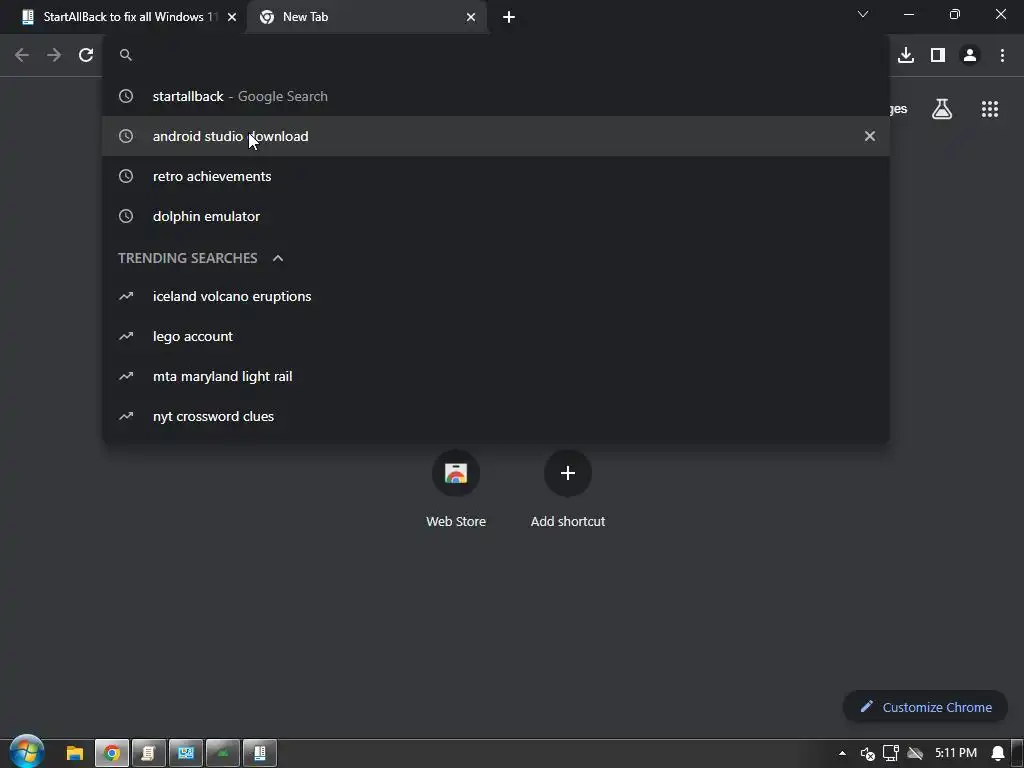The image size is (1024, 768).
Task: Open the Downloads icon in toolbar
Action: click(x=906, y=55)
